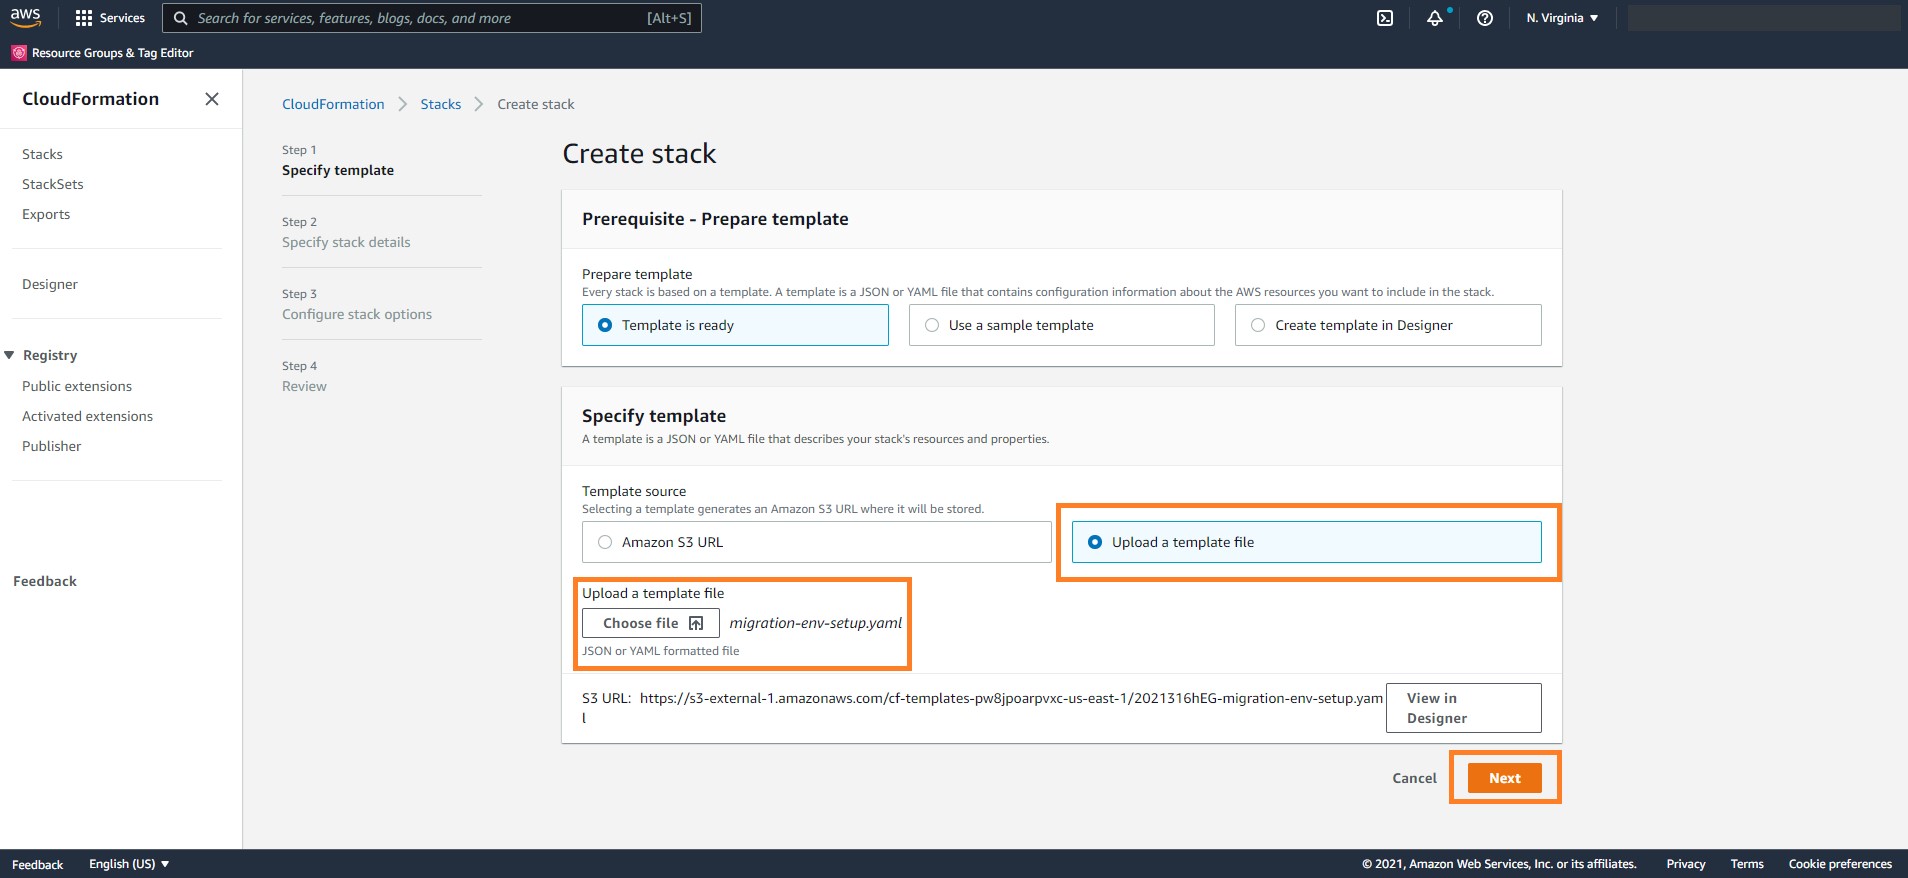
Task: Open the Services grid menu
Action: pyautogui.click(x=110, y=18)
